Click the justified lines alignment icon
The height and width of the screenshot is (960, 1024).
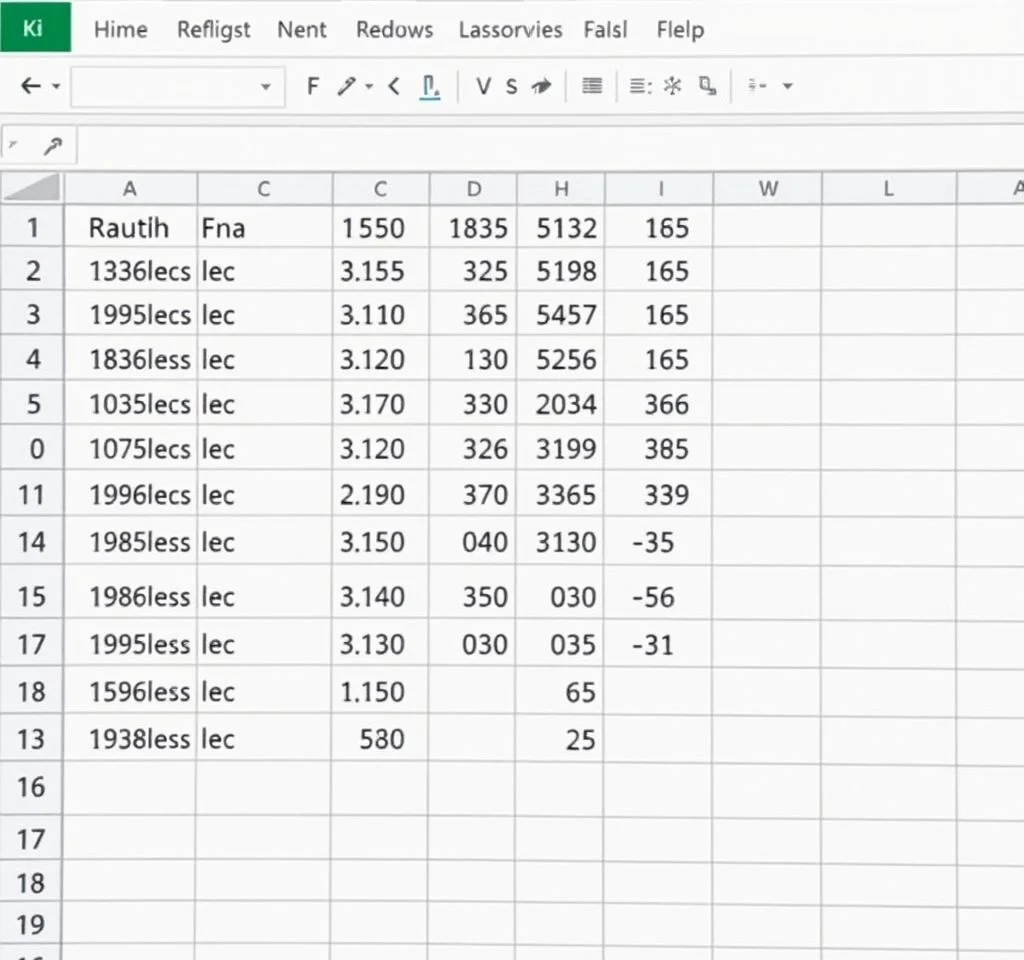coord(592,87)
